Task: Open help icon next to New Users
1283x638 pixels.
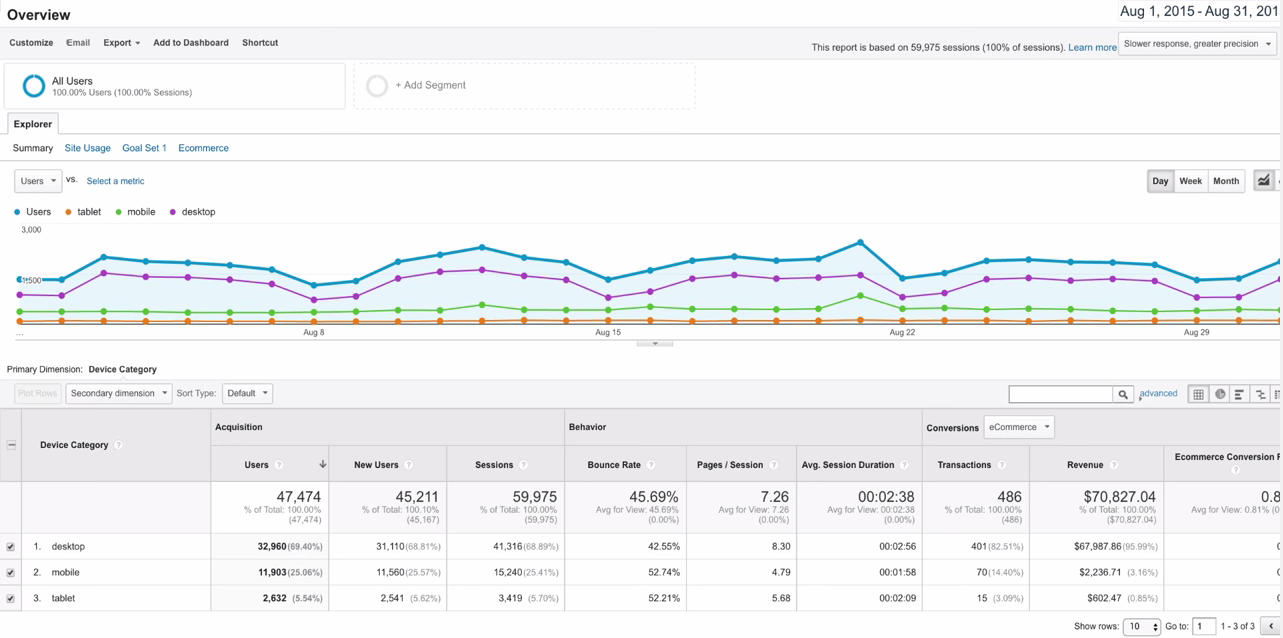Action: pyautogui.click(x=409, y=465)
